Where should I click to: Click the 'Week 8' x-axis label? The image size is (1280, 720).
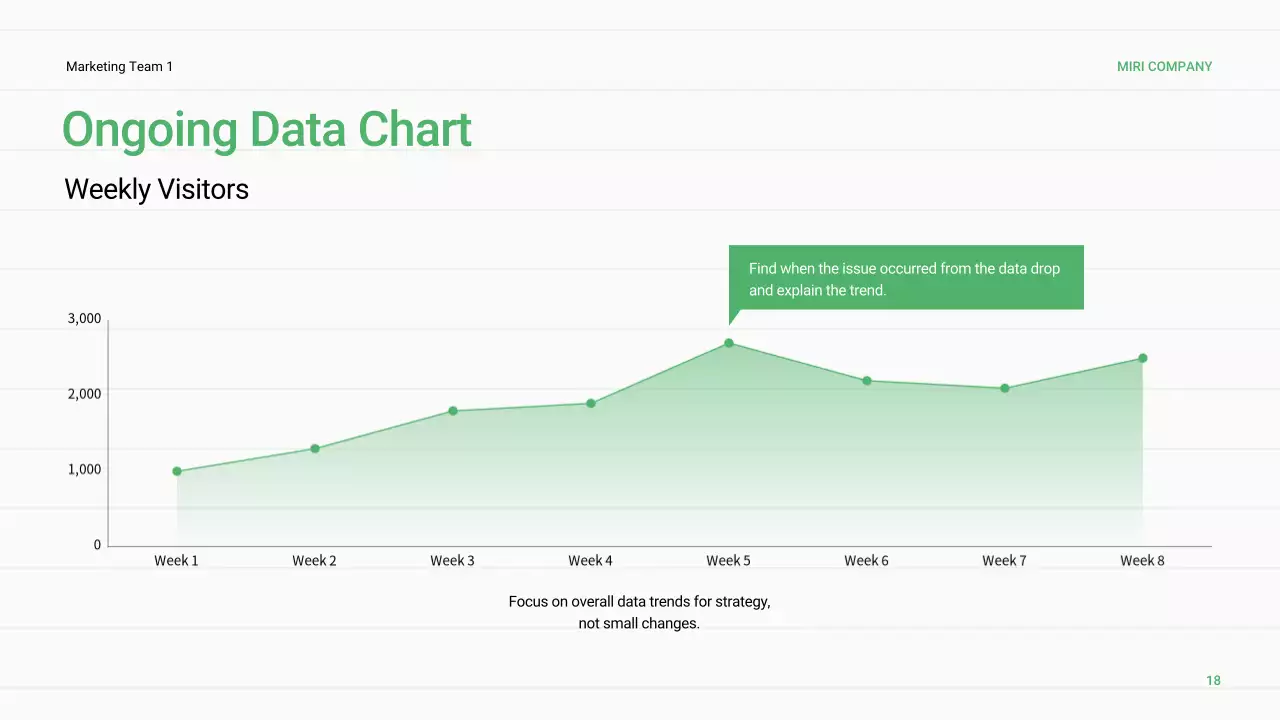(x=1142, y=561)
